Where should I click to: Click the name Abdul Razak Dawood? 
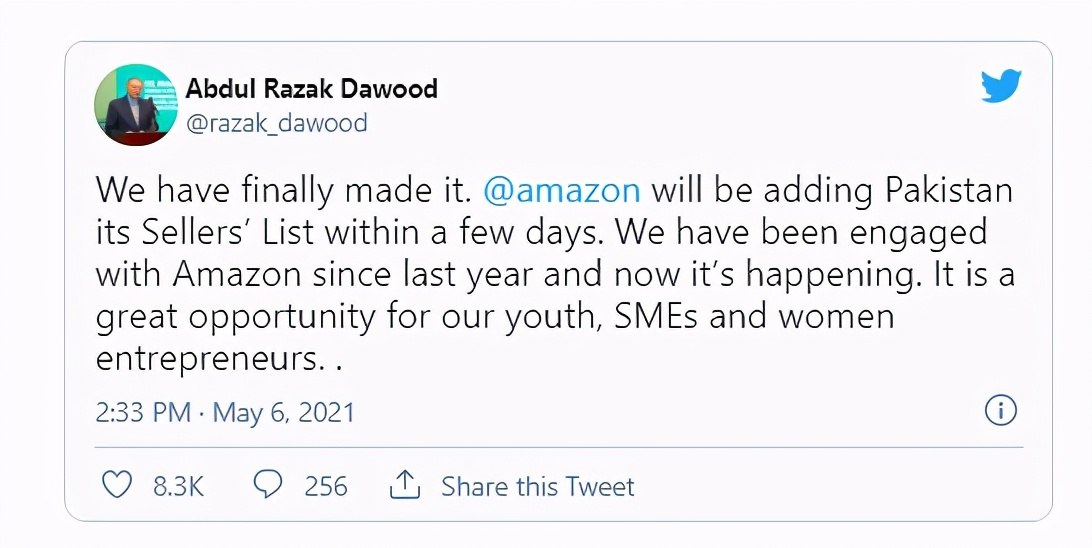tap(311, 88)
